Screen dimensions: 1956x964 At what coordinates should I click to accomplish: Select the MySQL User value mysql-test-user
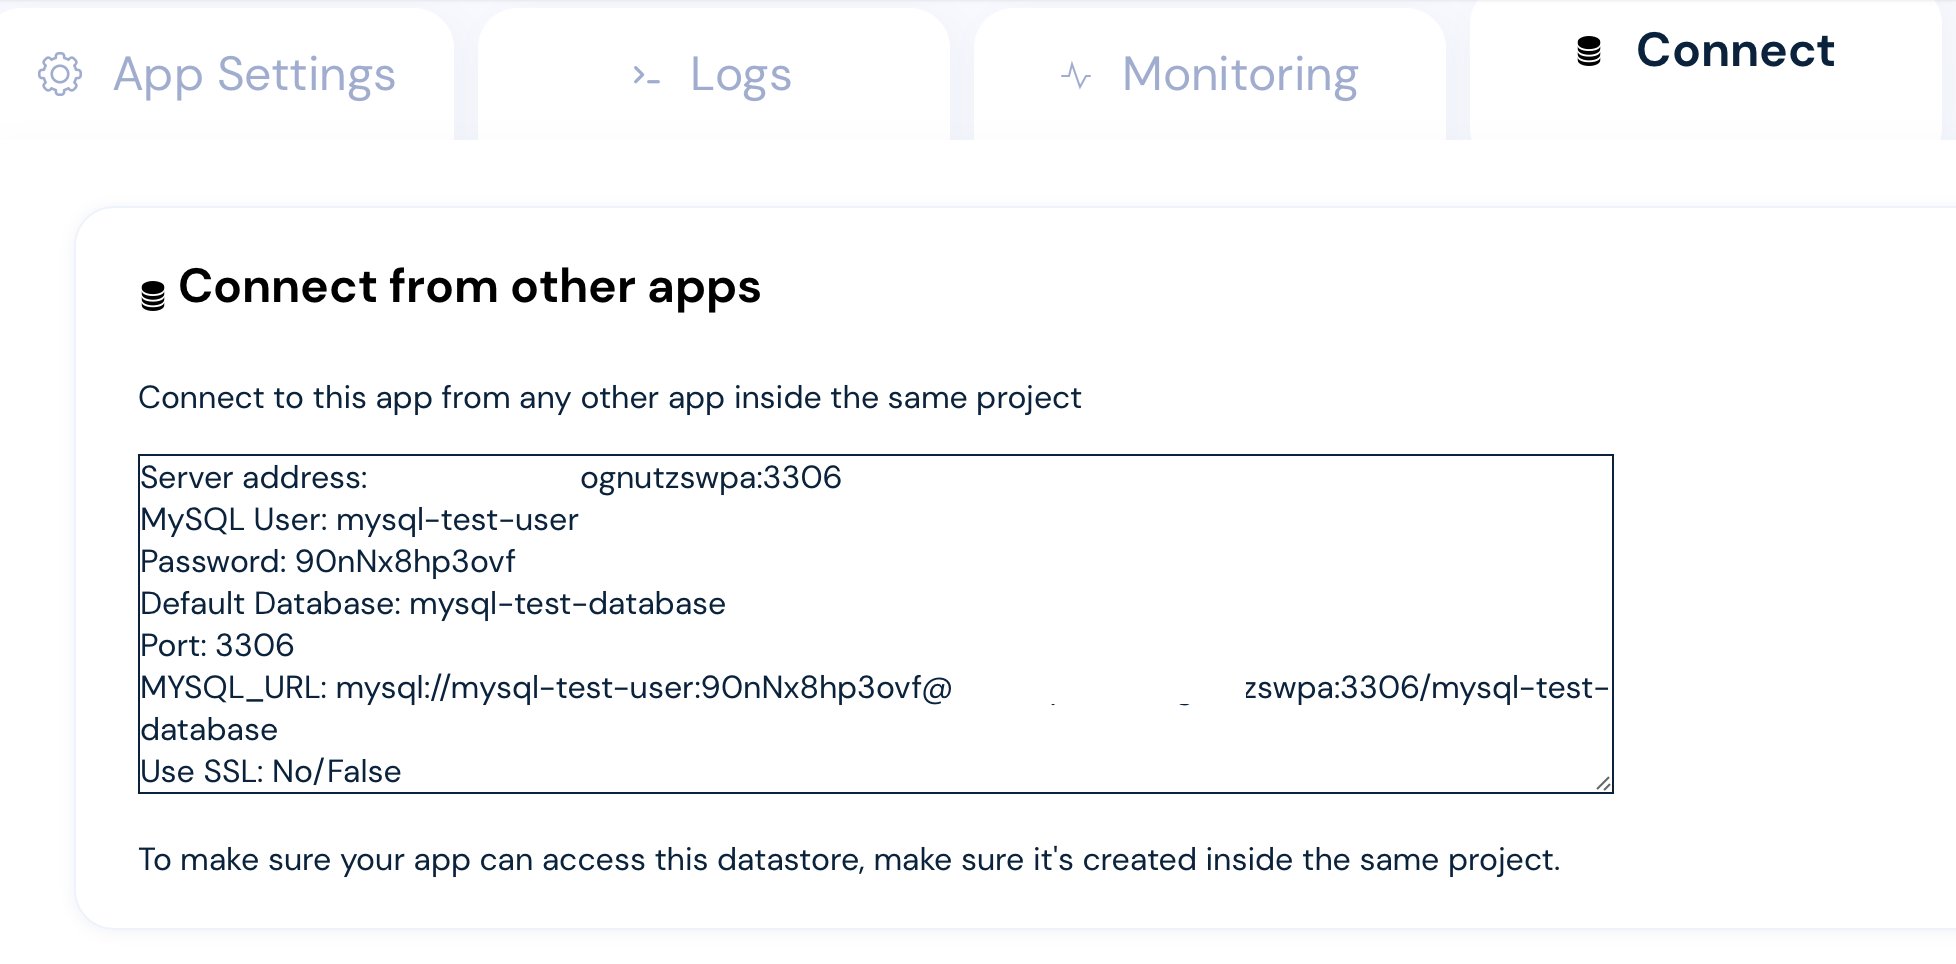tap(459, 520)
